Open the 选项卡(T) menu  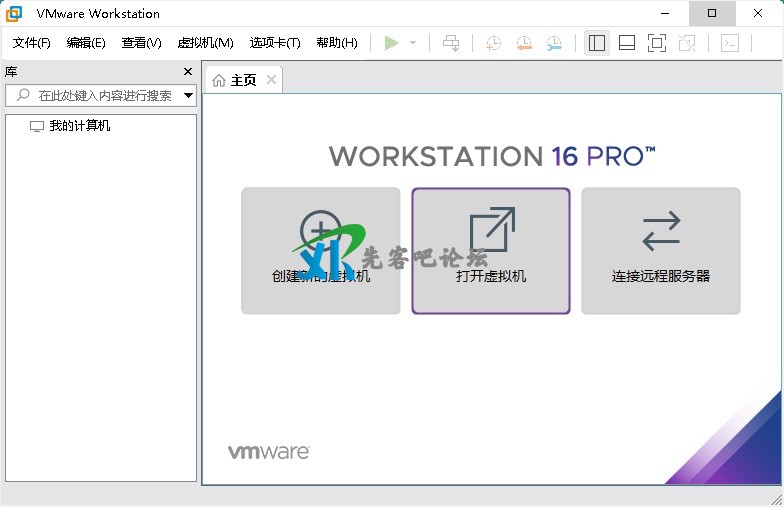(x=275, y=43)
